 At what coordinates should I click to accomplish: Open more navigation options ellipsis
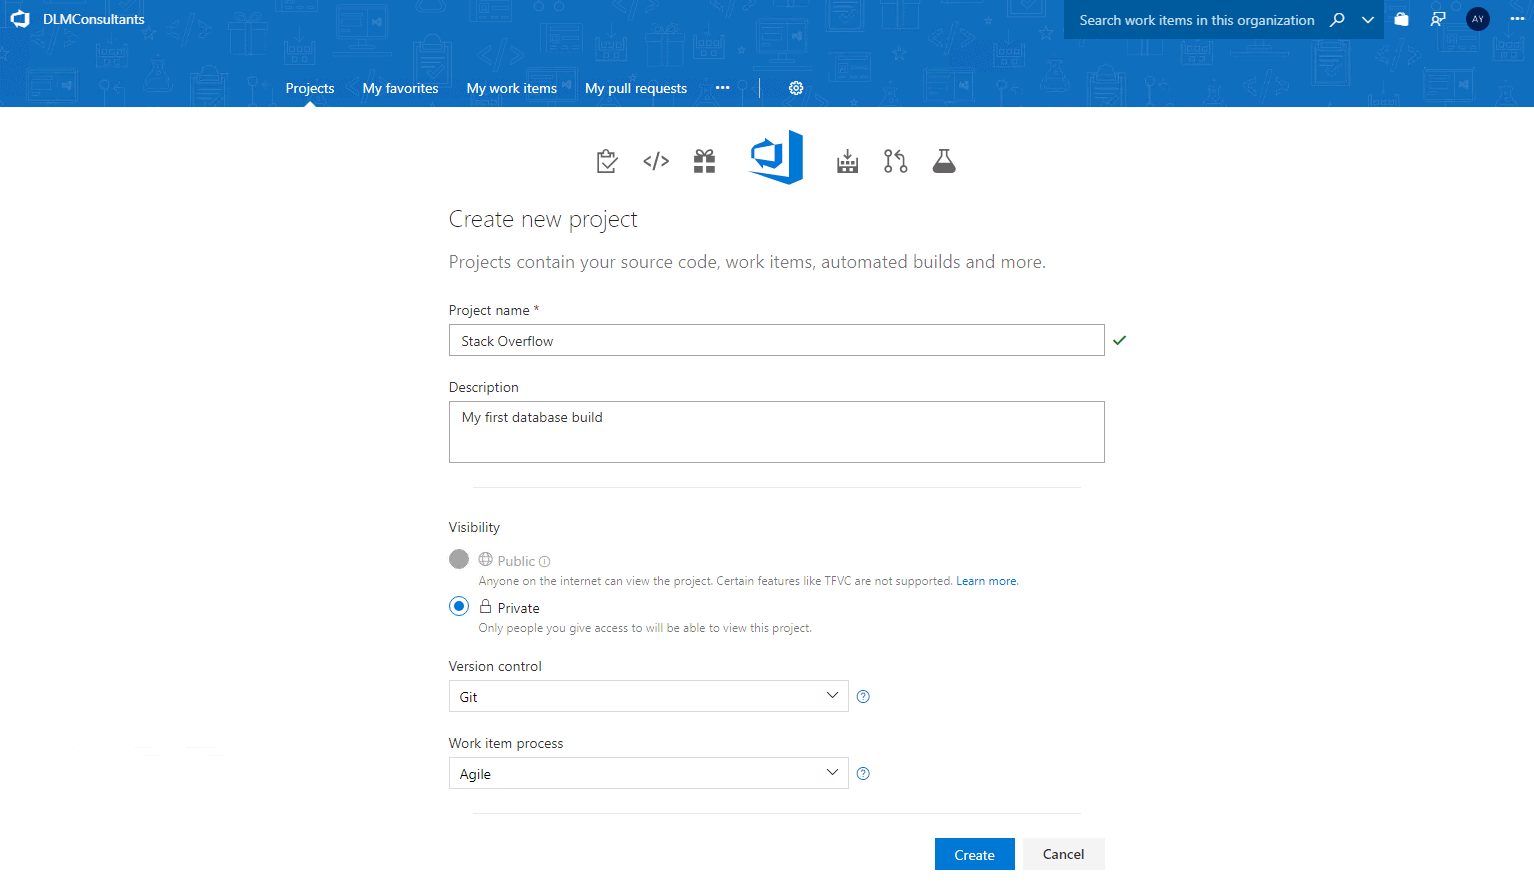pyautogui.click(x=722, y=88)
